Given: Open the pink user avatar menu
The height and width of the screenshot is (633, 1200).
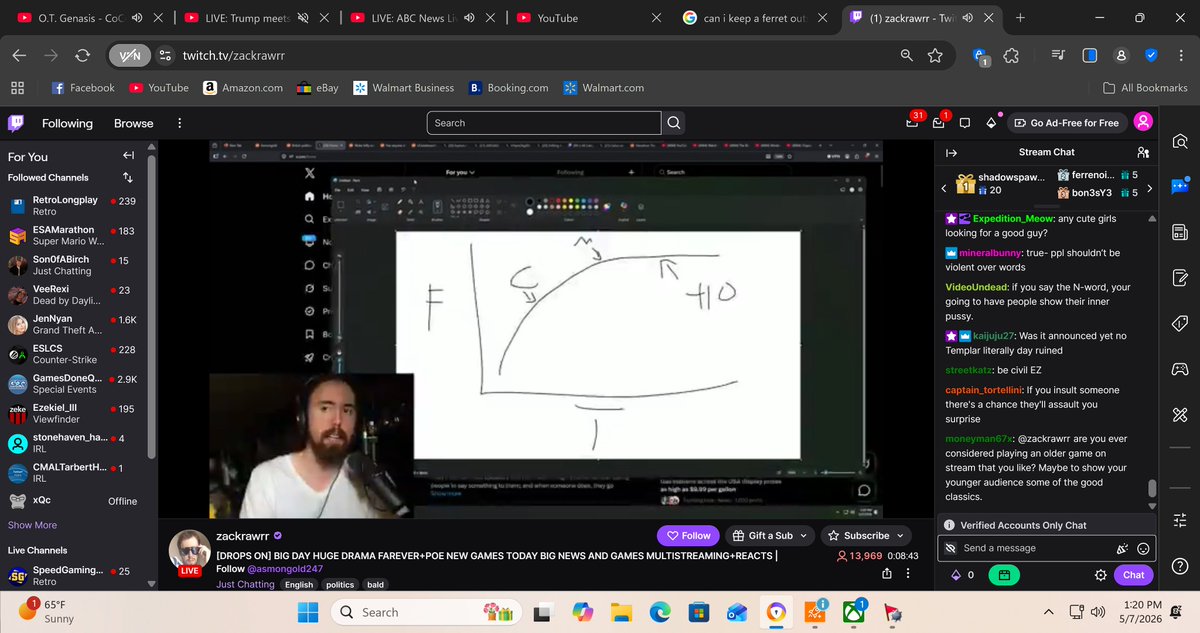Looking at the screenshot, I should (1144, 122).
